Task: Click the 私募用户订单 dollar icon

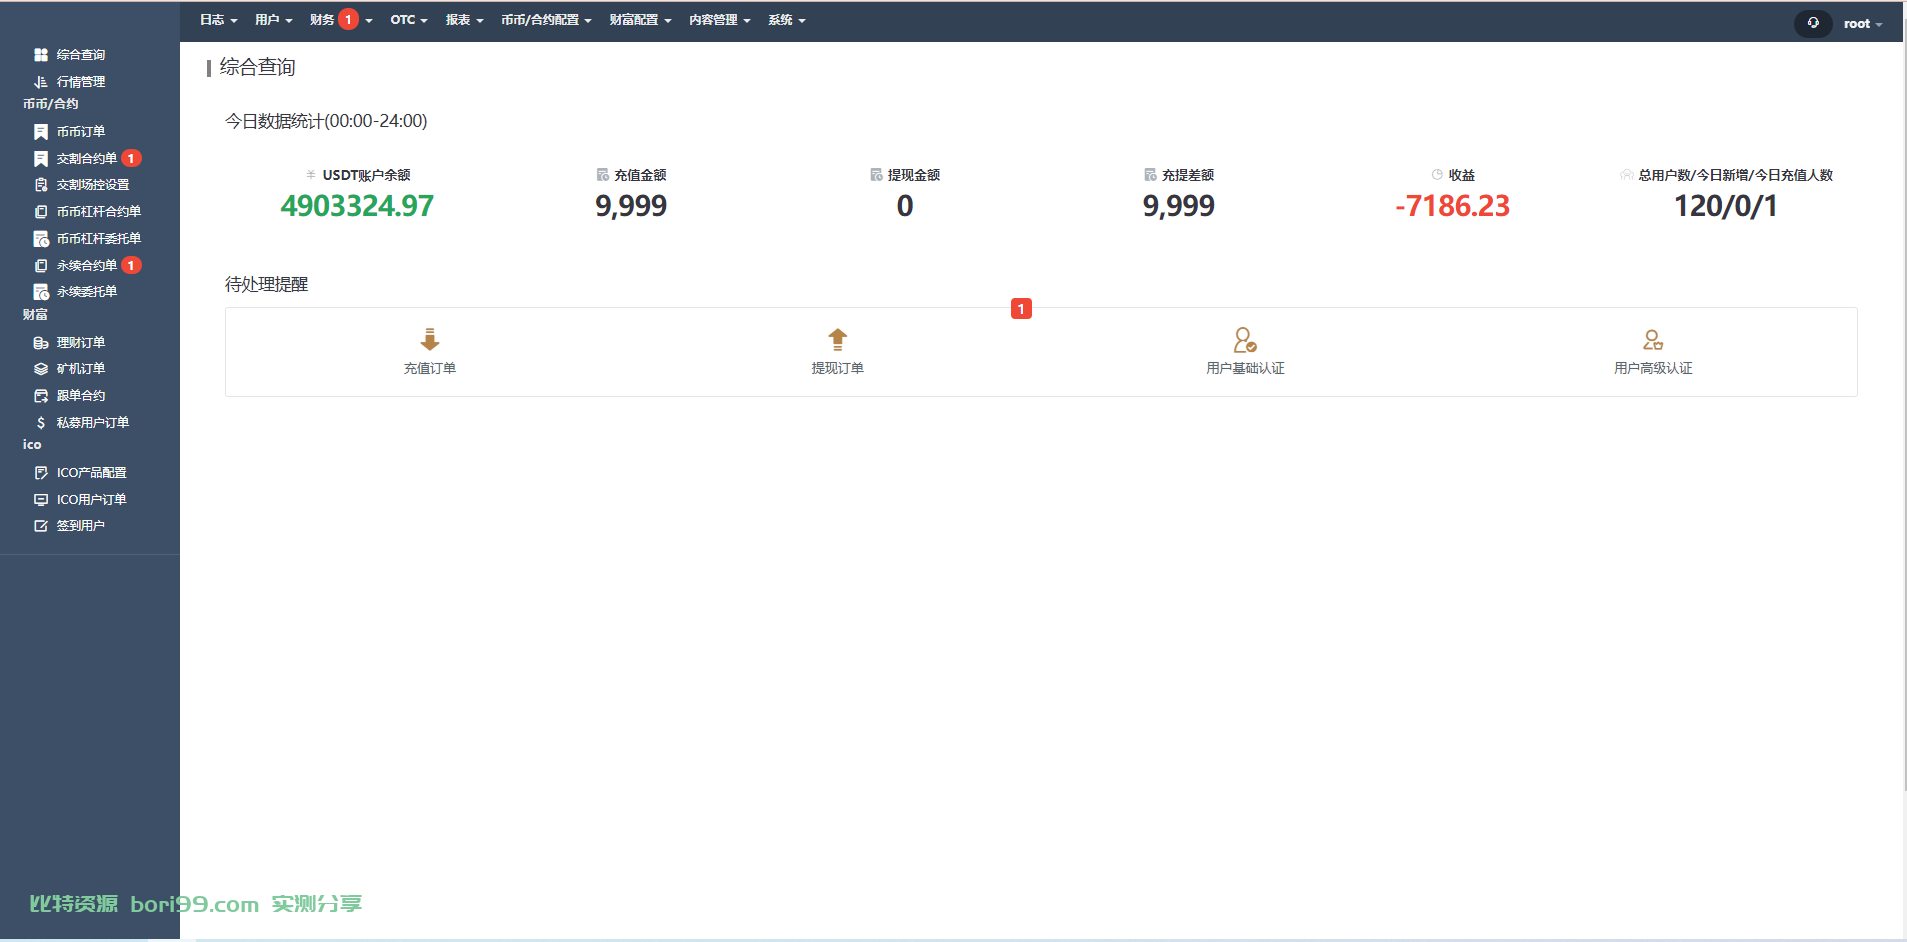Action: [41, 423]
